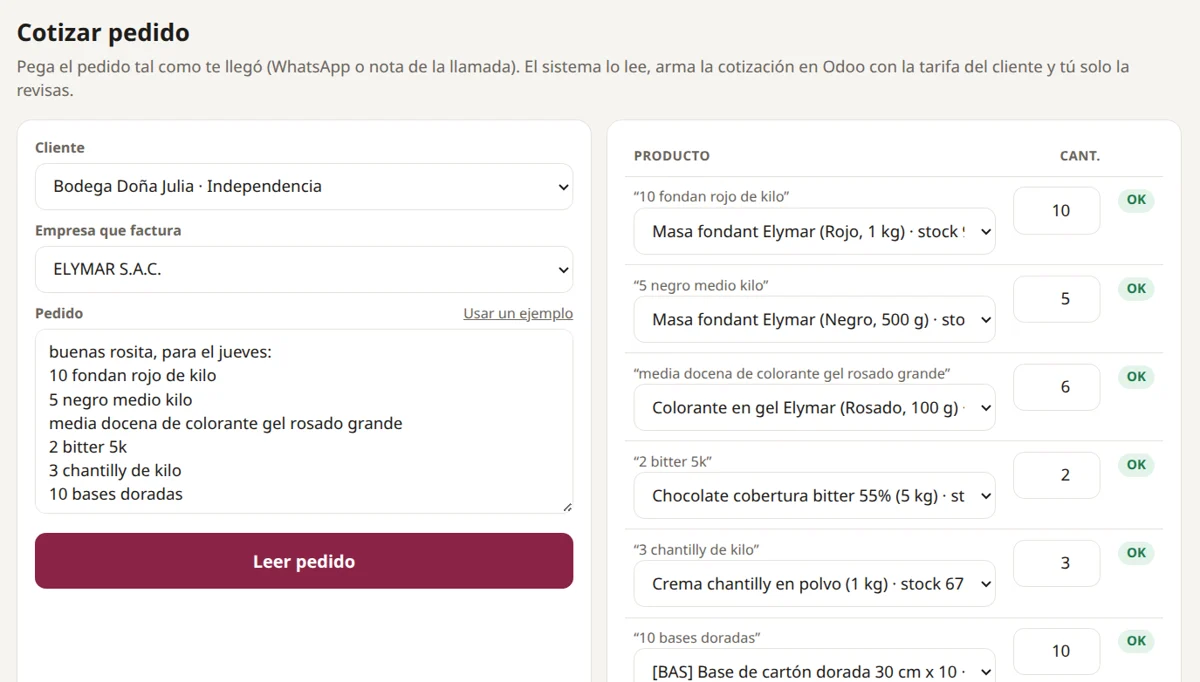Screen dimensions: 1200x682
Task: Click inside the Pedido text area
Action: pyautogui.click(x=304, y=422)
